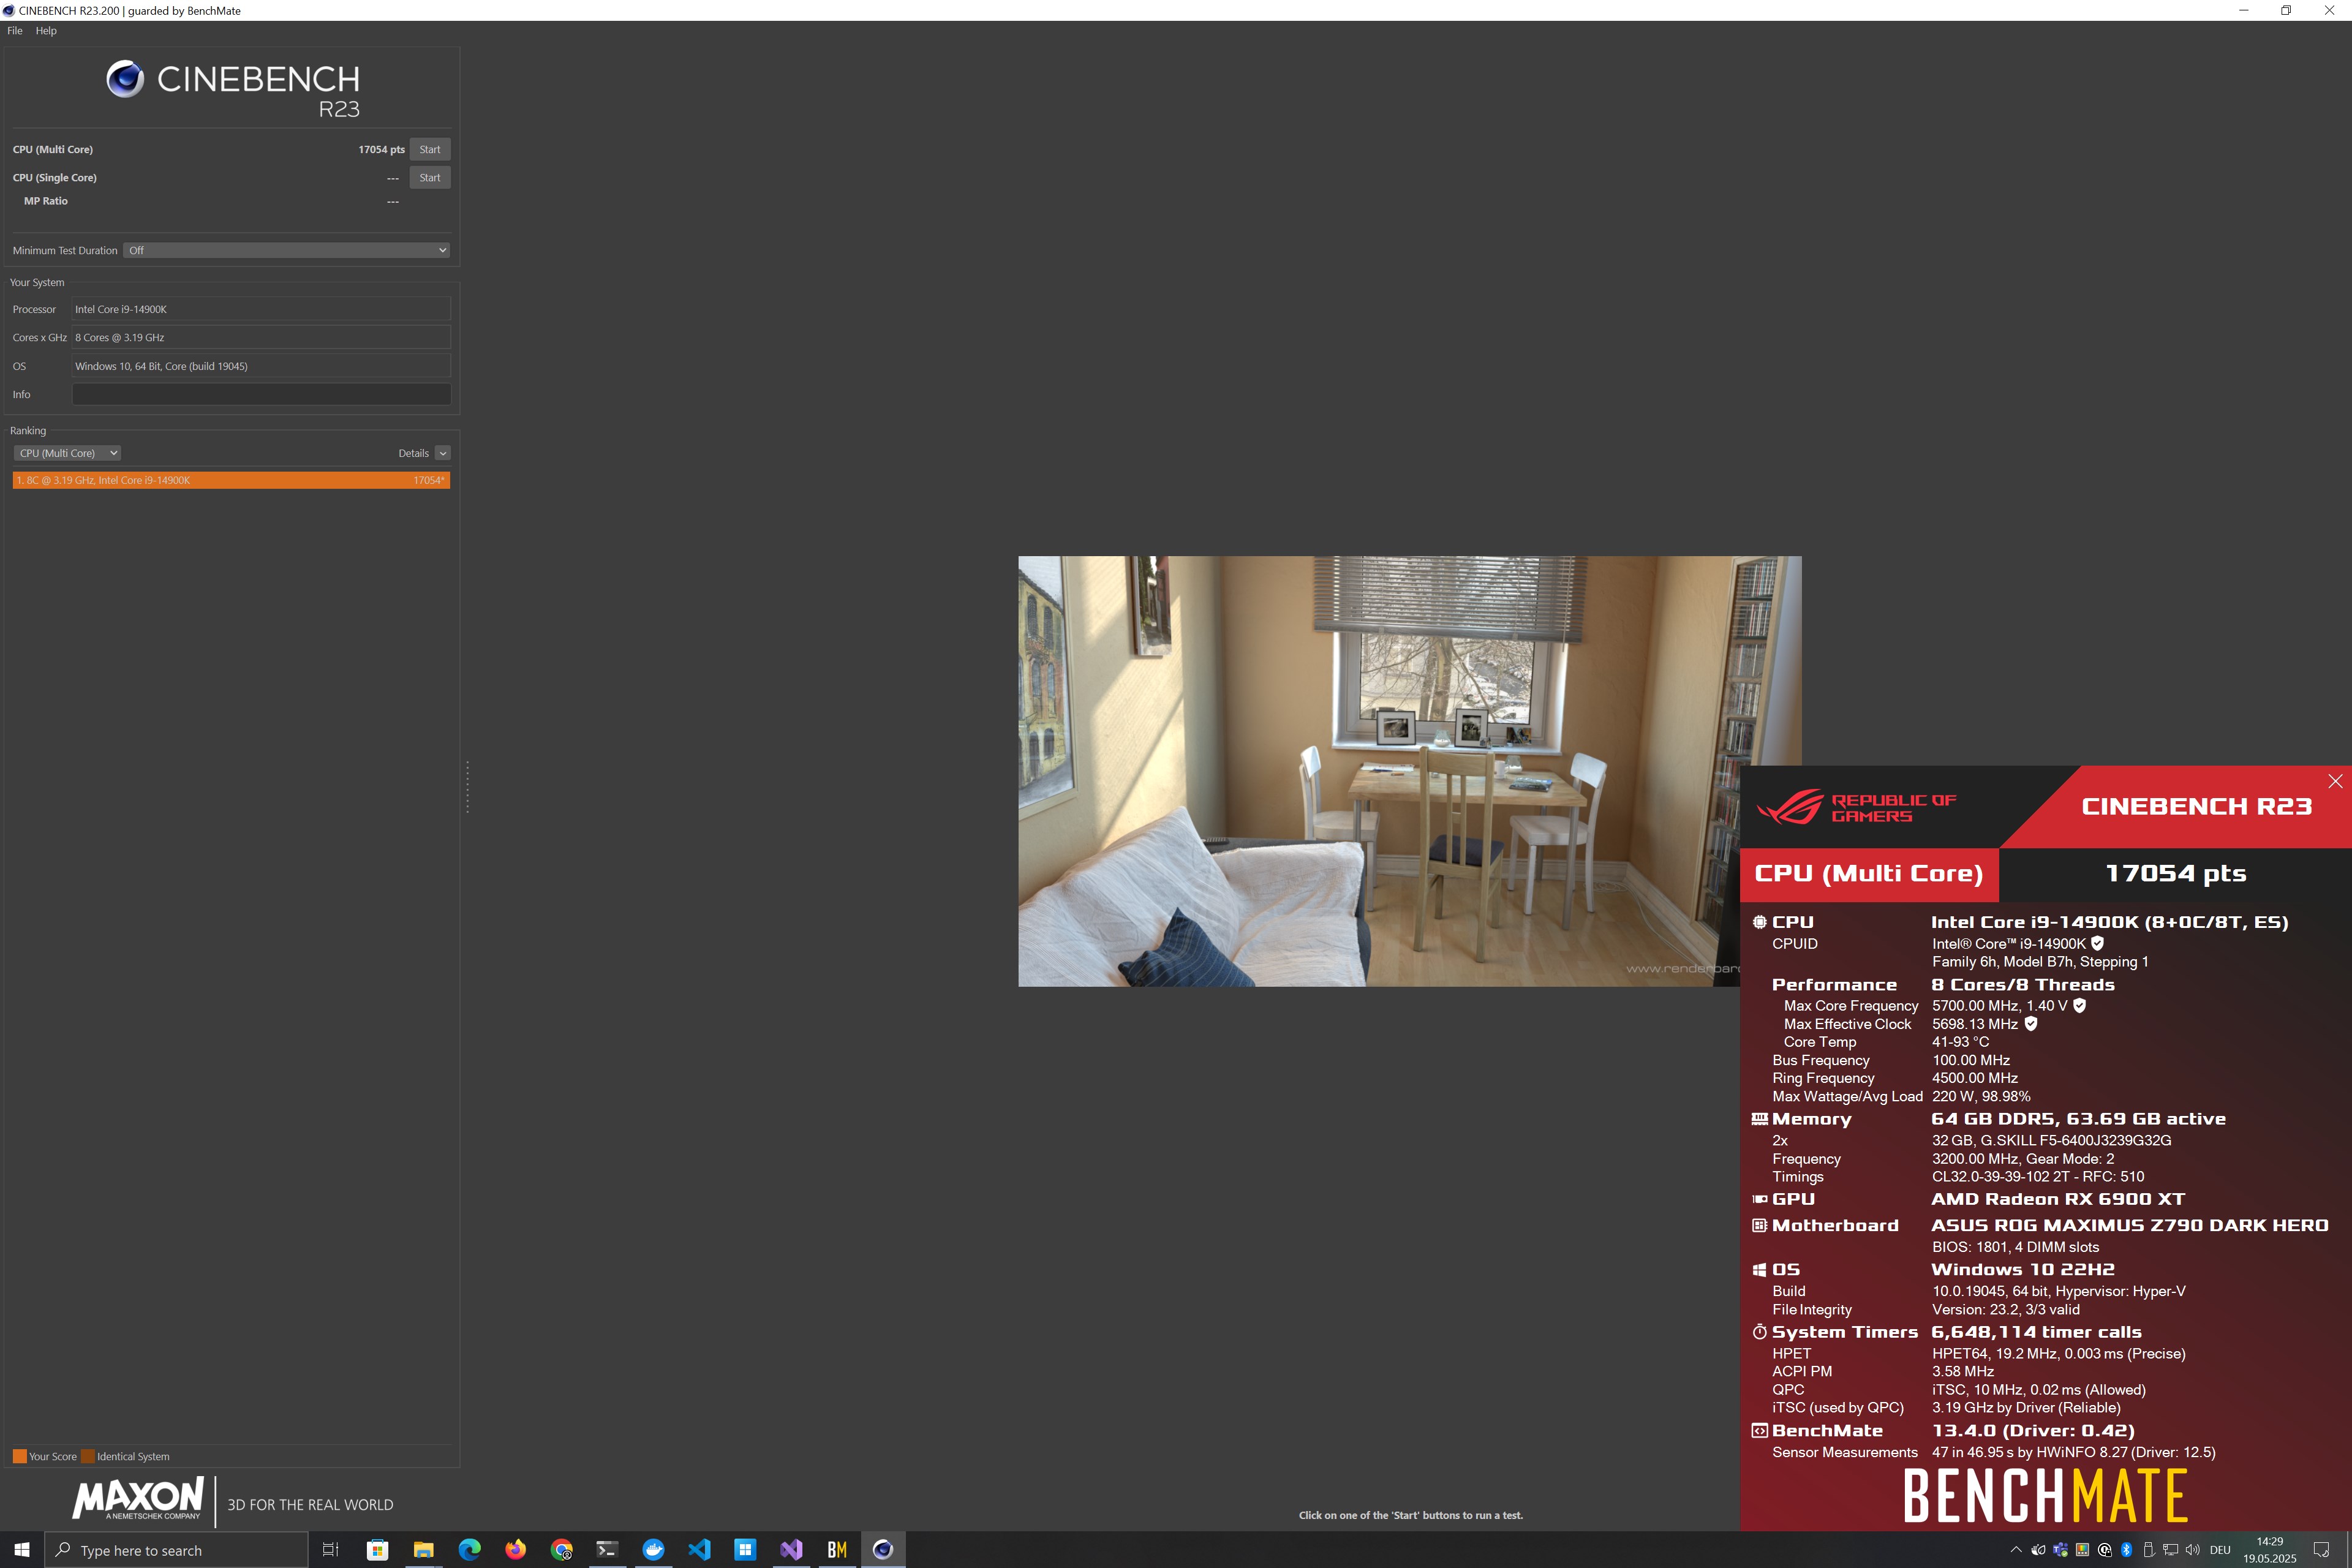Open the volume control in system tray
This screenshot has width=2352, height=1568.
2192,1550
